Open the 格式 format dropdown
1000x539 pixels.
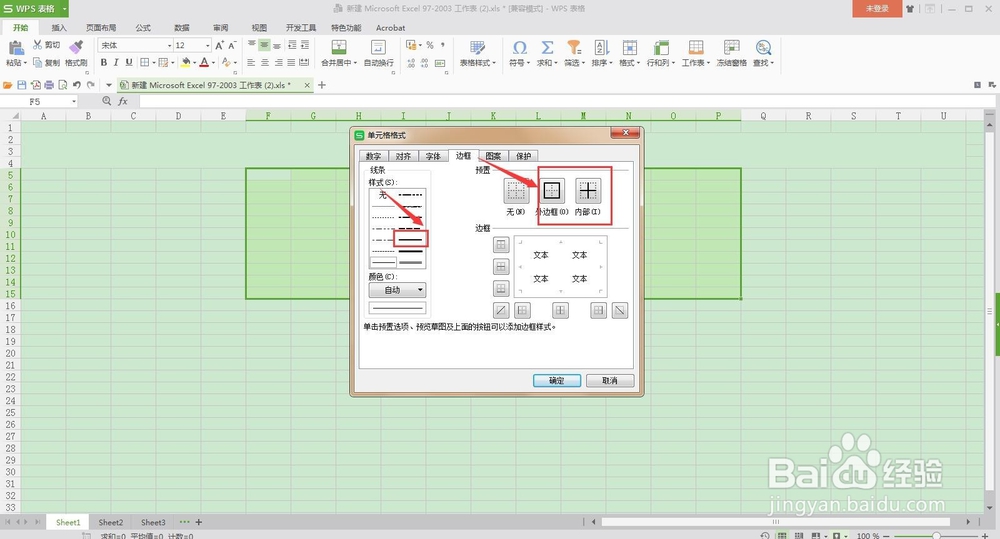click(x=629, y=63)
